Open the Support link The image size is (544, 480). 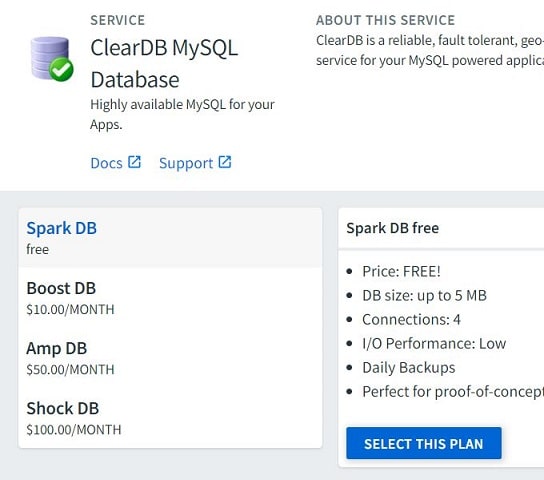(186, 163)
